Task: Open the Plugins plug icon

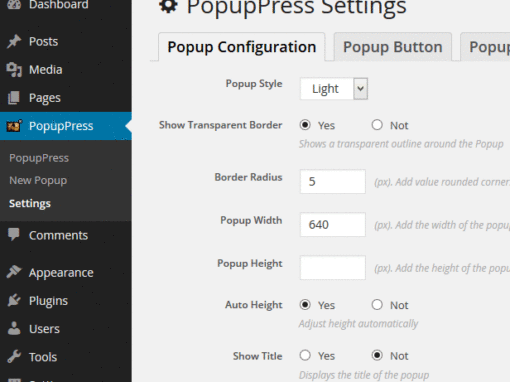Action: pyautogui.click(x=14, y=300)
